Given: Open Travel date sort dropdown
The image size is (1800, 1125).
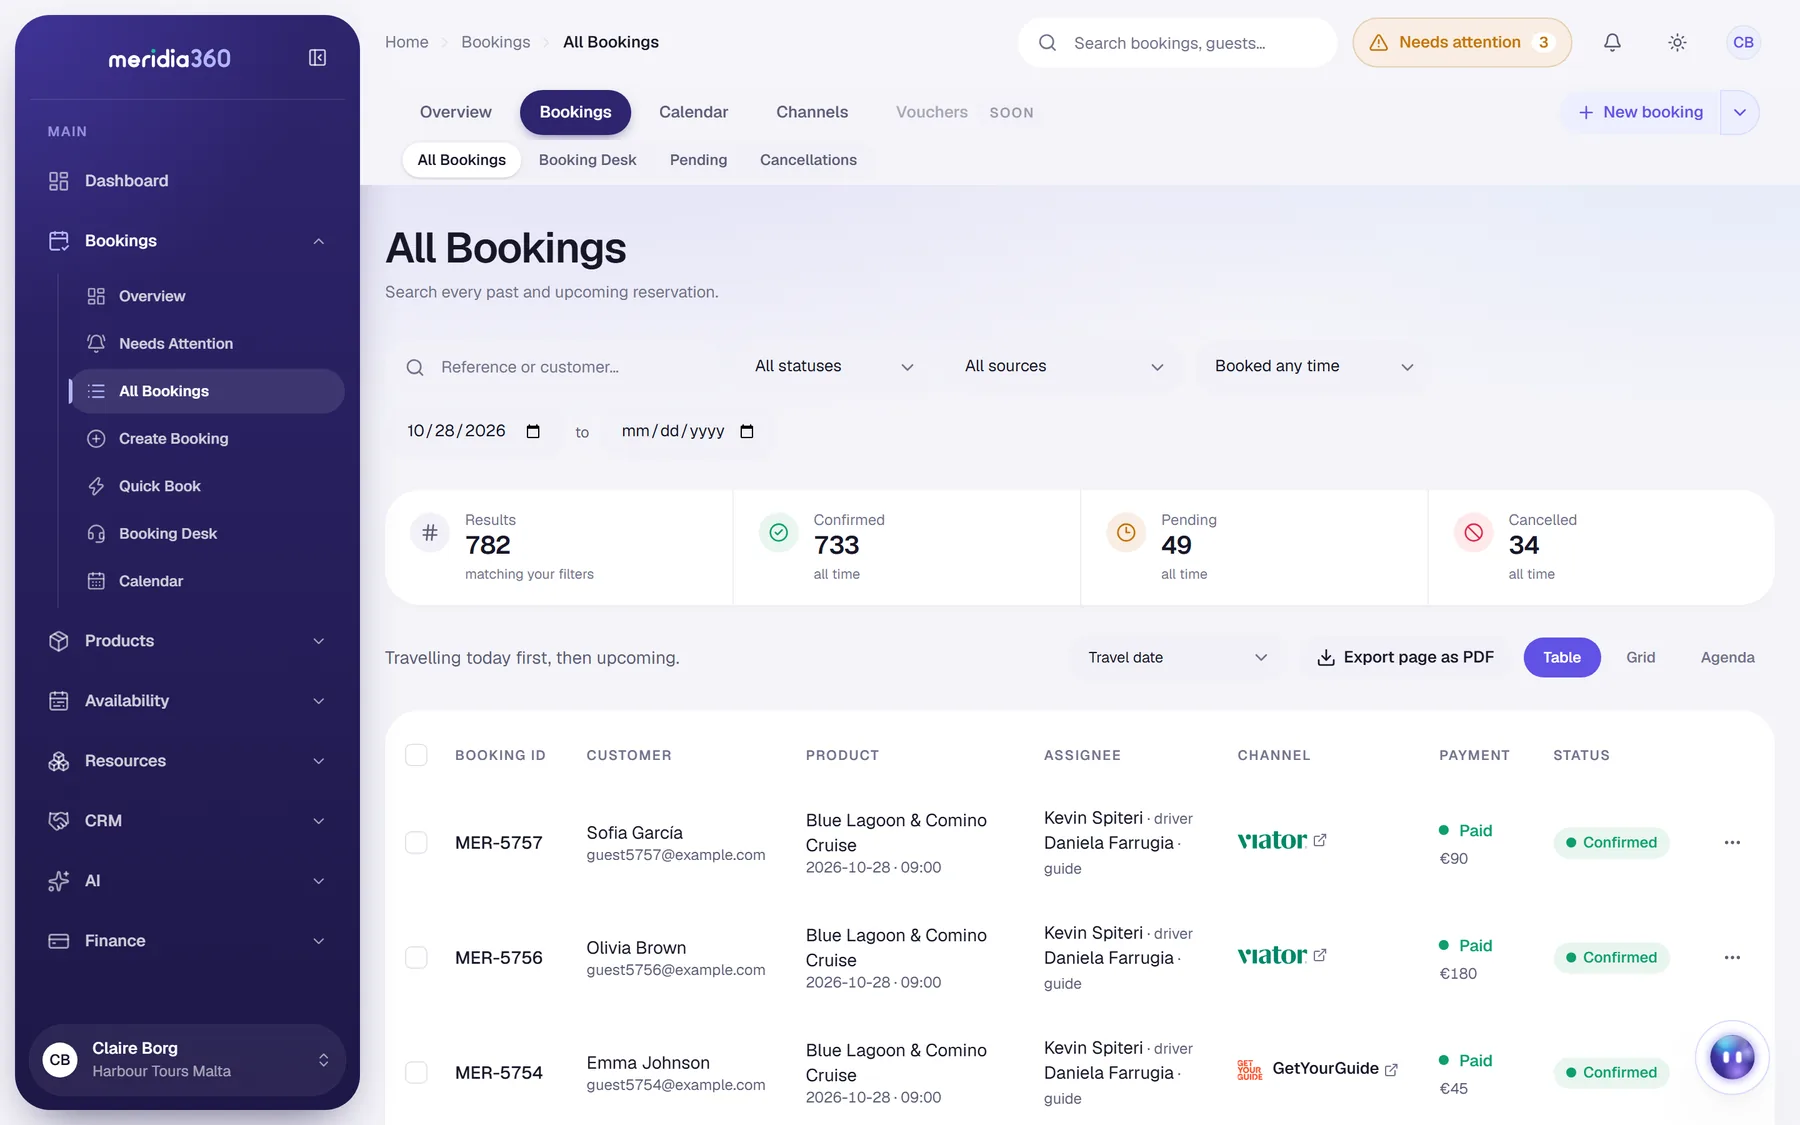Looking at the screenshot, I should click(x=1177, y=657).
